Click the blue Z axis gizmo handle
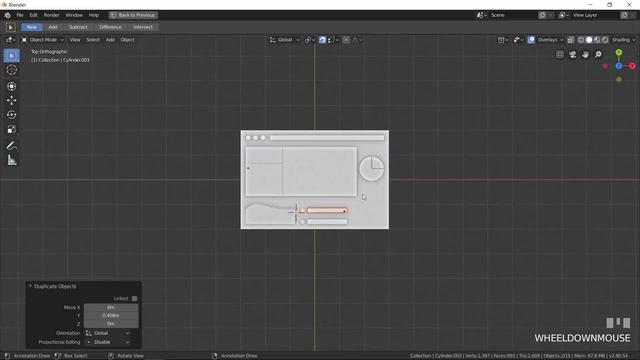Screen dimensions: 640x360 (x=619, y=66)
